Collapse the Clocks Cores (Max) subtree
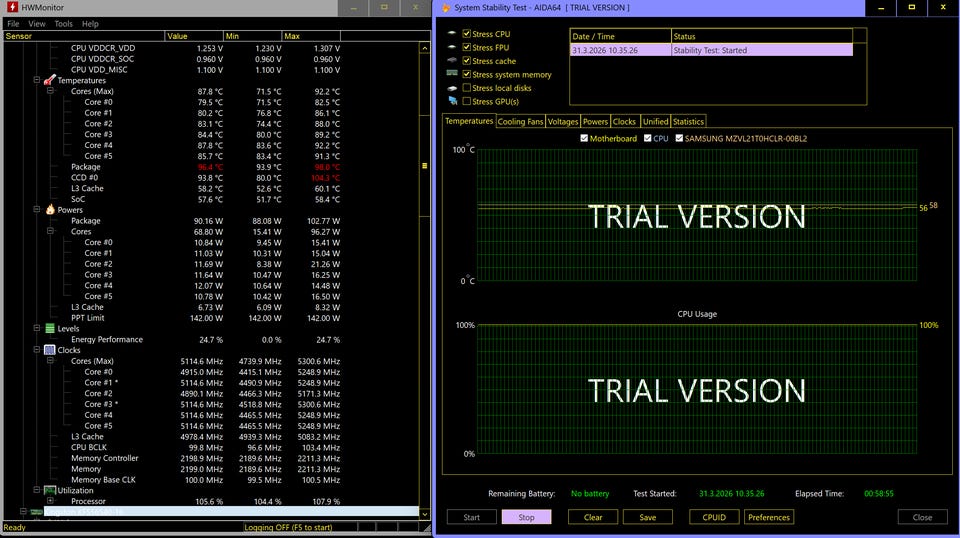The image size is (960, 538). [x=50, y=361]
